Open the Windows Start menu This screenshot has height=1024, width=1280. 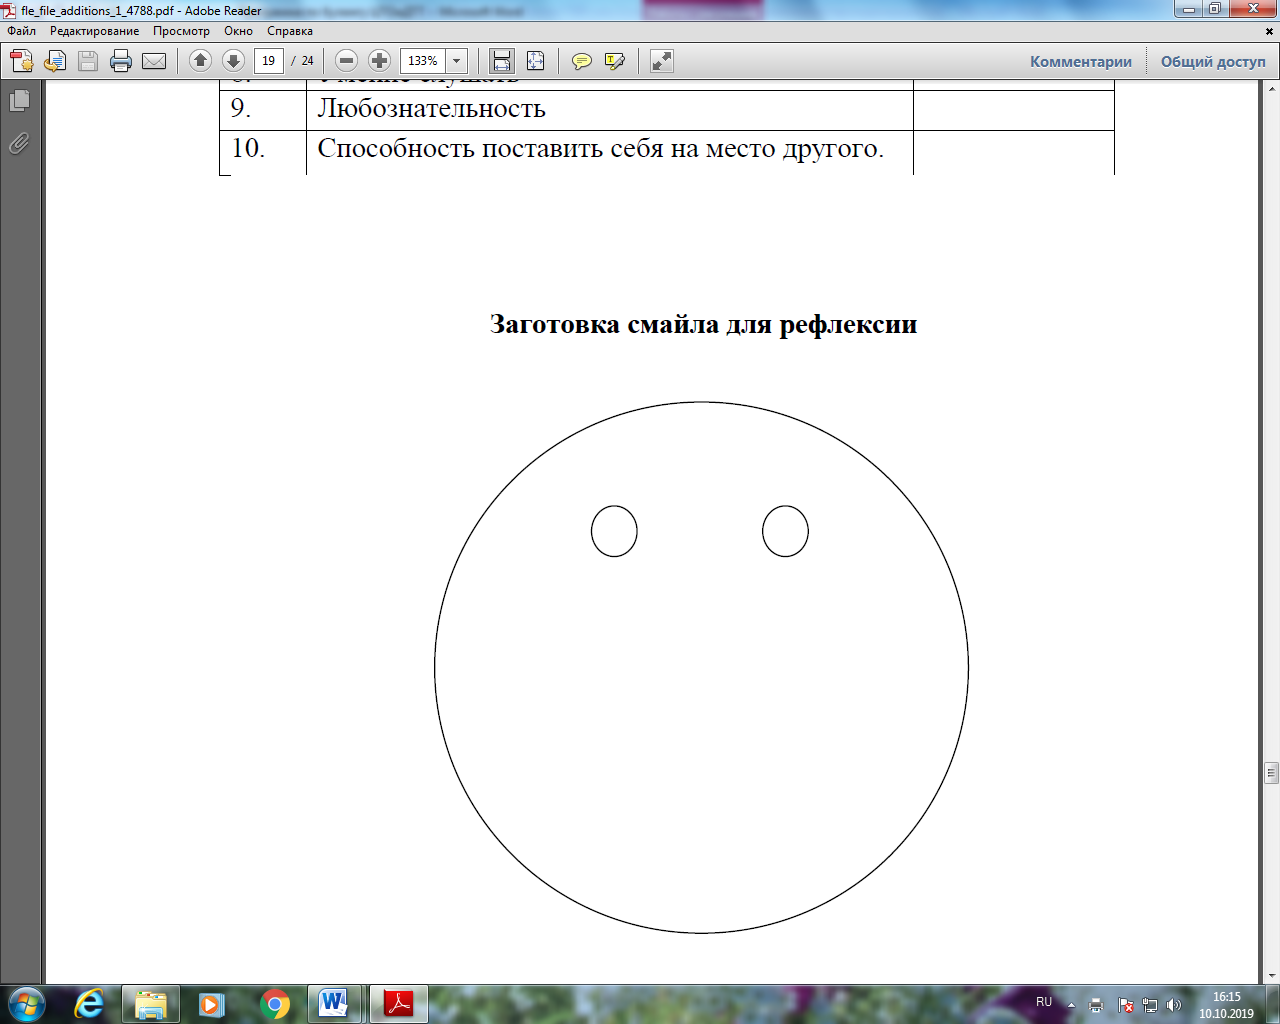(26, 1004)
